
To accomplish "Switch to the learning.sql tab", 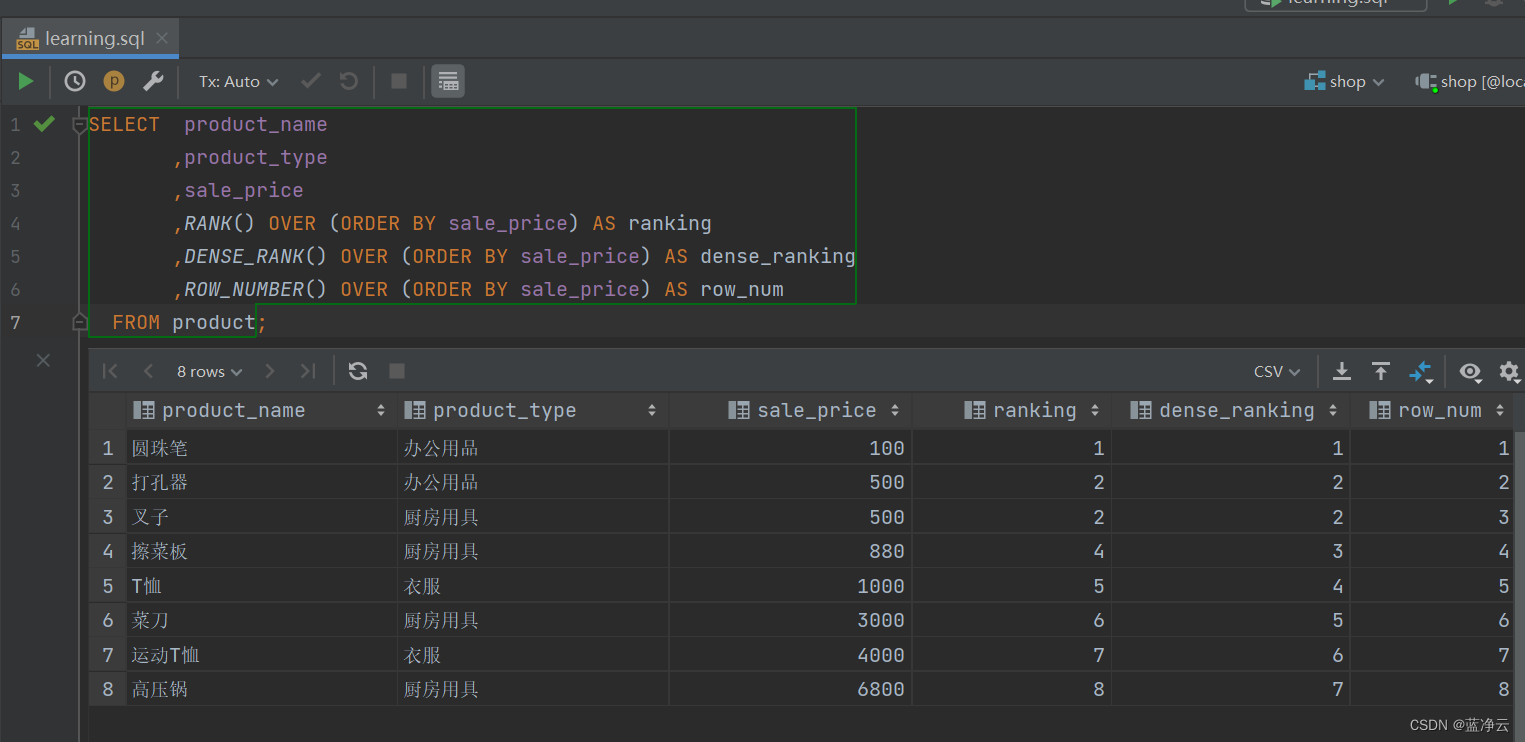I will coord(85,38).
